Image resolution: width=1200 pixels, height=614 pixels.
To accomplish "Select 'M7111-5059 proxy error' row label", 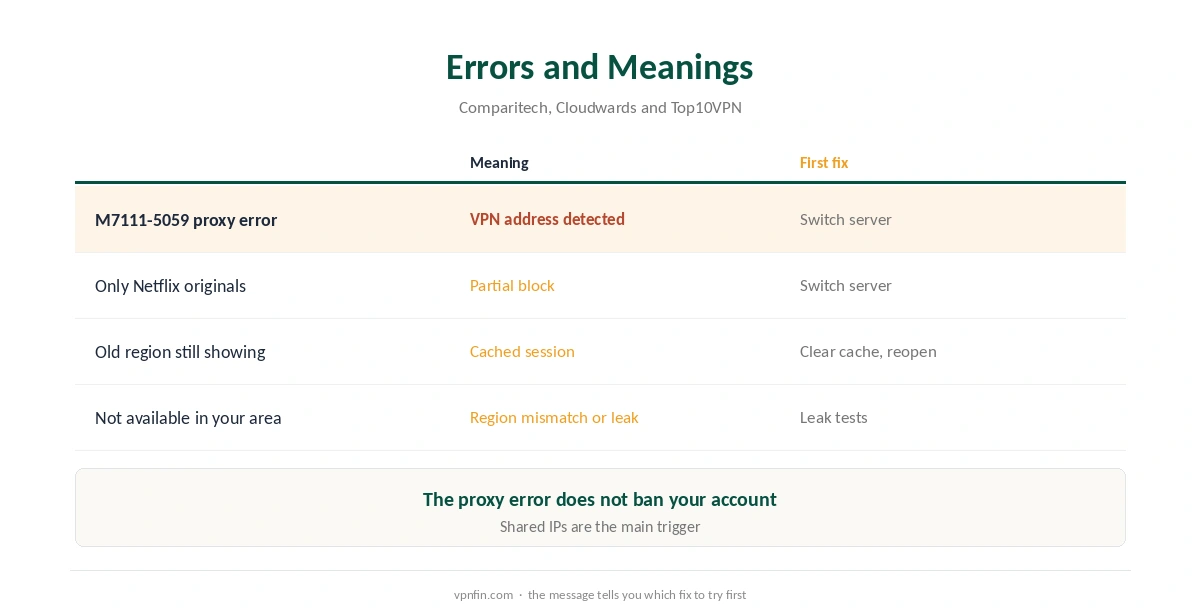I will pos(186,220).
